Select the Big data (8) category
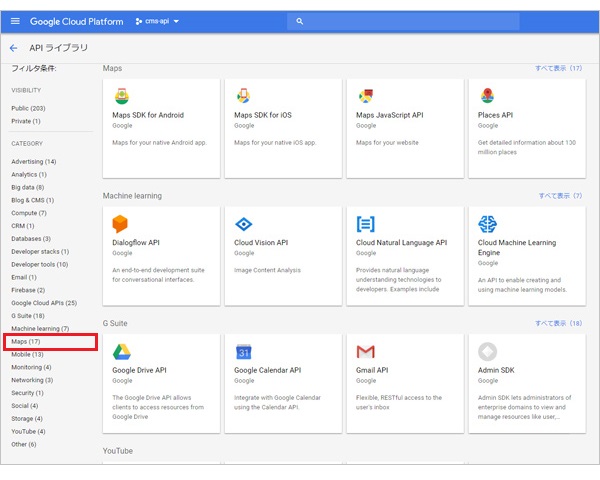 (x=28, y=187)
